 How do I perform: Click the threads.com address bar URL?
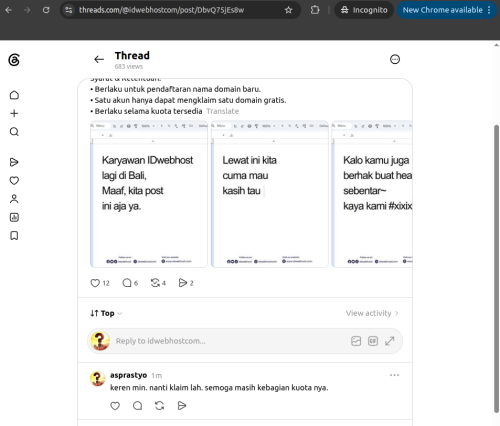(x=161, y=10)
